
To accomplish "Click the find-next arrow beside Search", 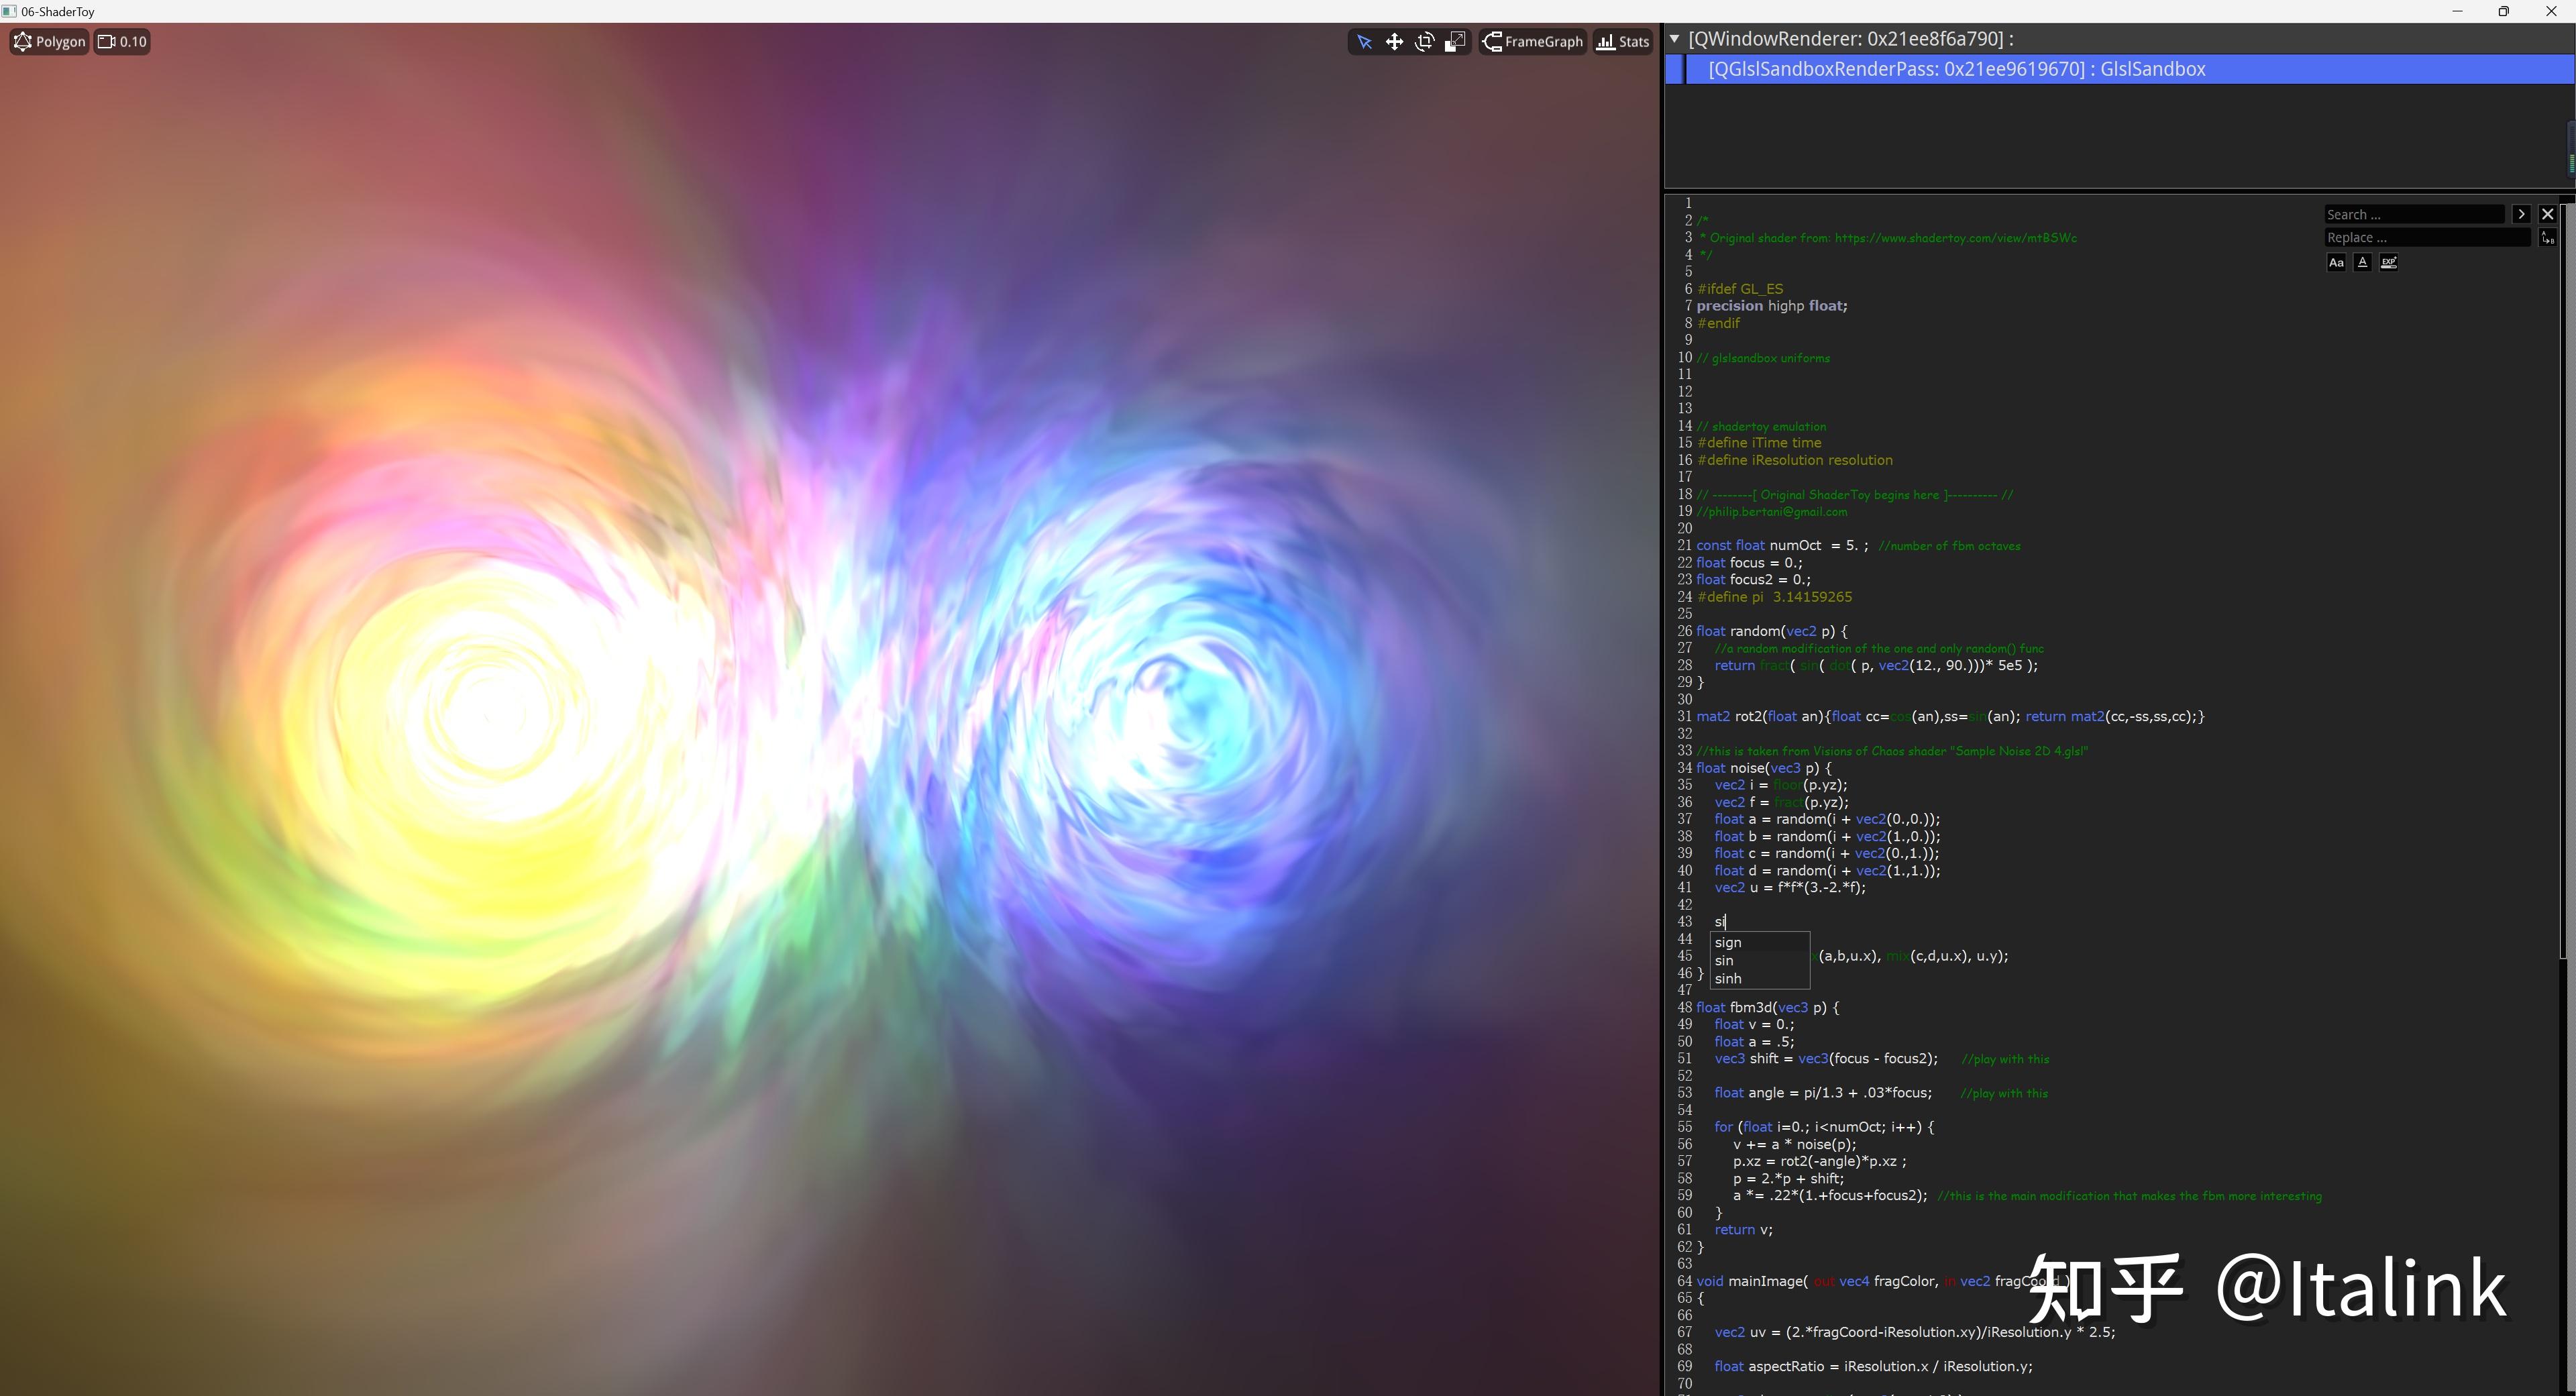I will coord(2522,214).
